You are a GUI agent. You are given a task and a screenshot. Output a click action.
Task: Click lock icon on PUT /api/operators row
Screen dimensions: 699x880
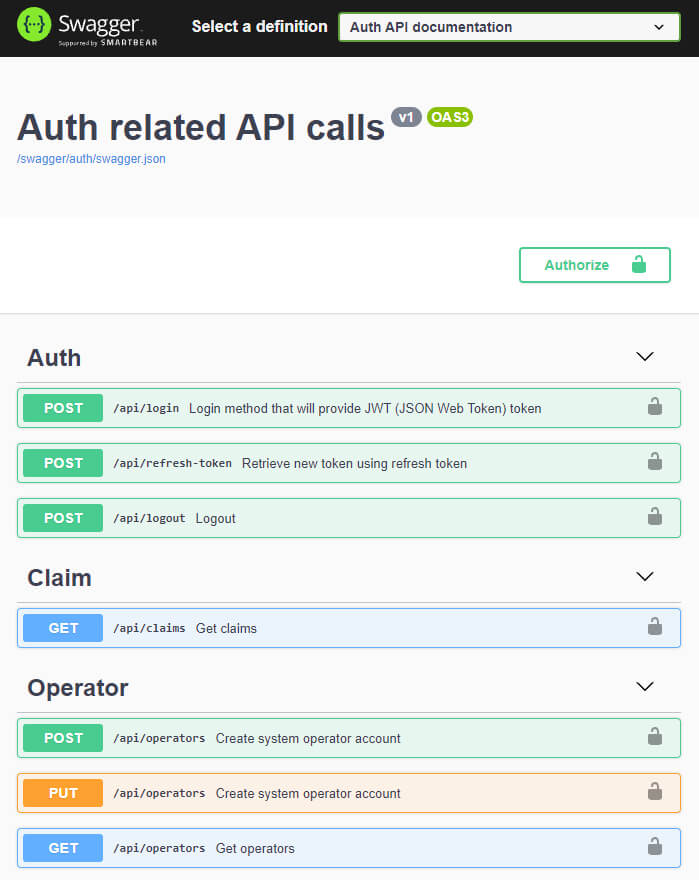(x=655, y=791)
